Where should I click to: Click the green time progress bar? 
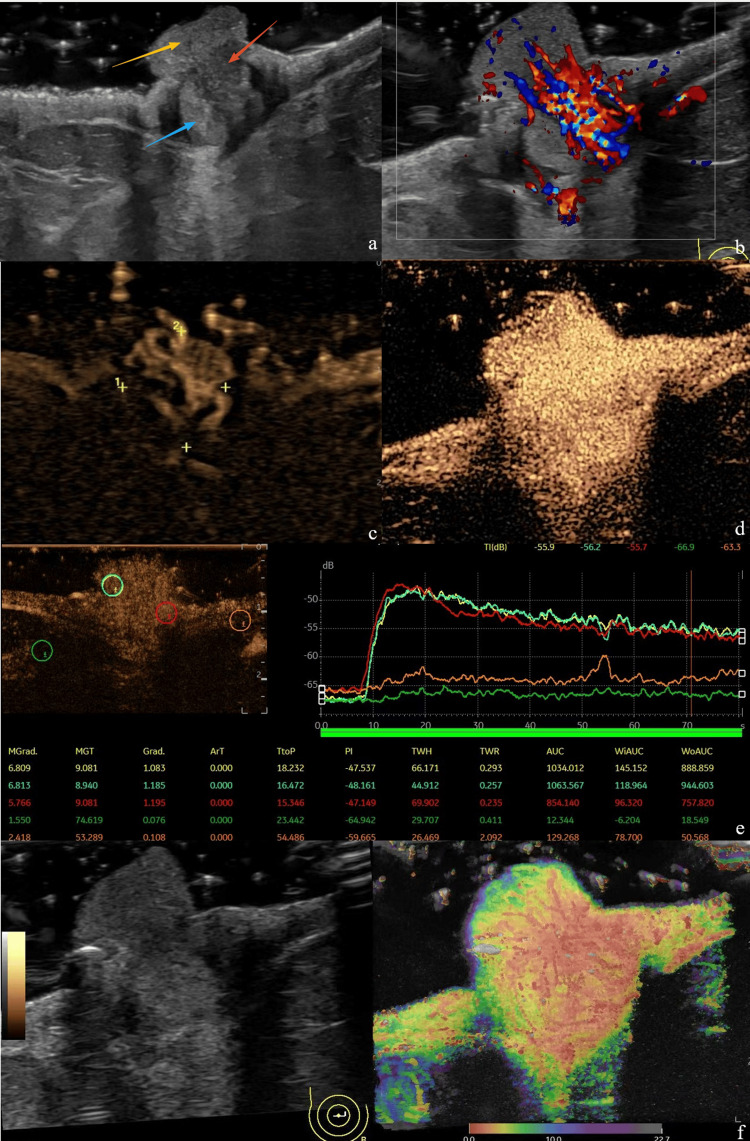(x=531, y=733)
